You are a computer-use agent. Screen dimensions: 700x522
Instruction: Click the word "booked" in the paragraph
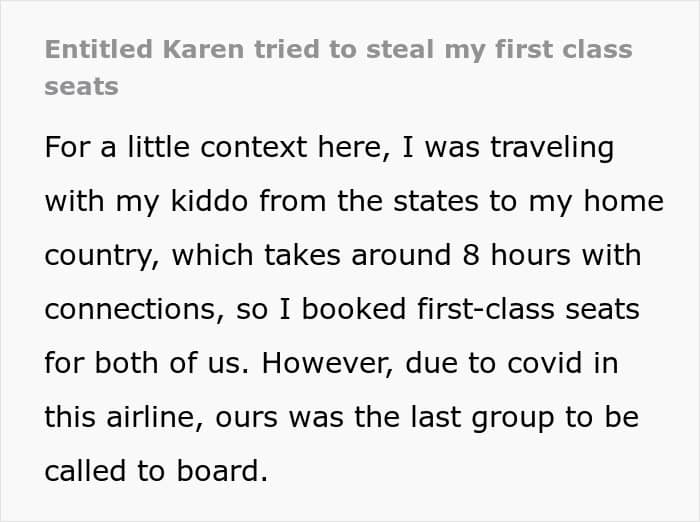click(353, 309)
